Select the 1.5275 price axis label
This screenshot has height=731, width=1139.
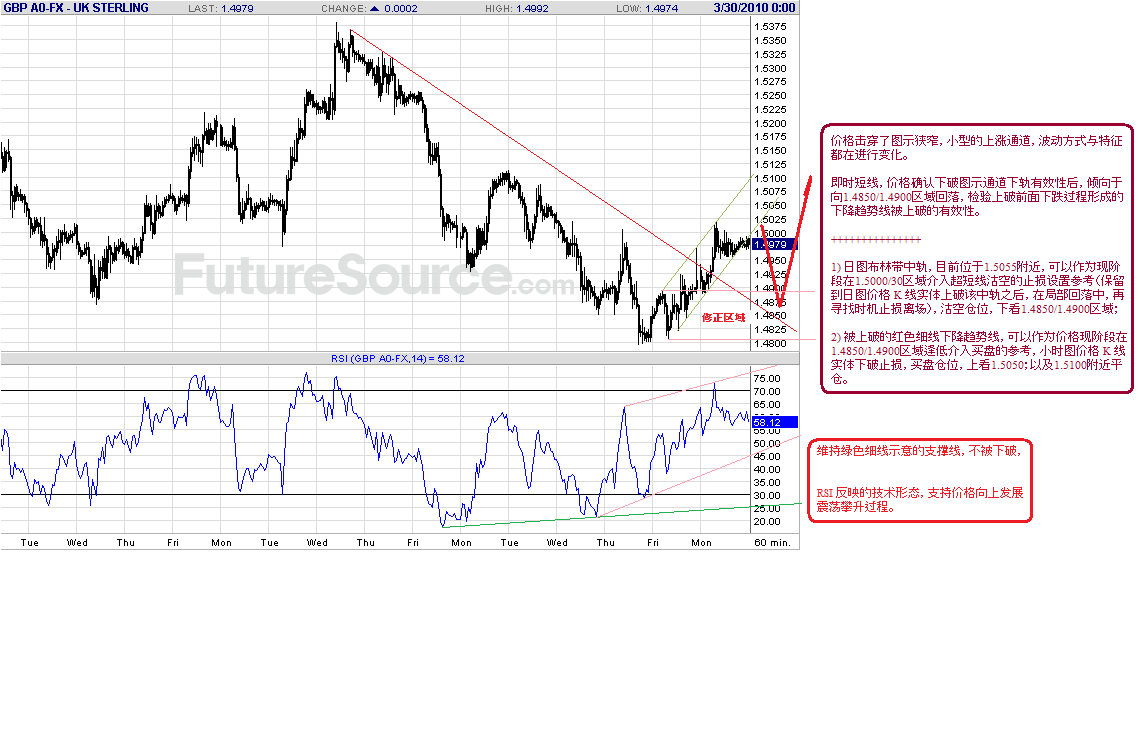coord(770,82)
